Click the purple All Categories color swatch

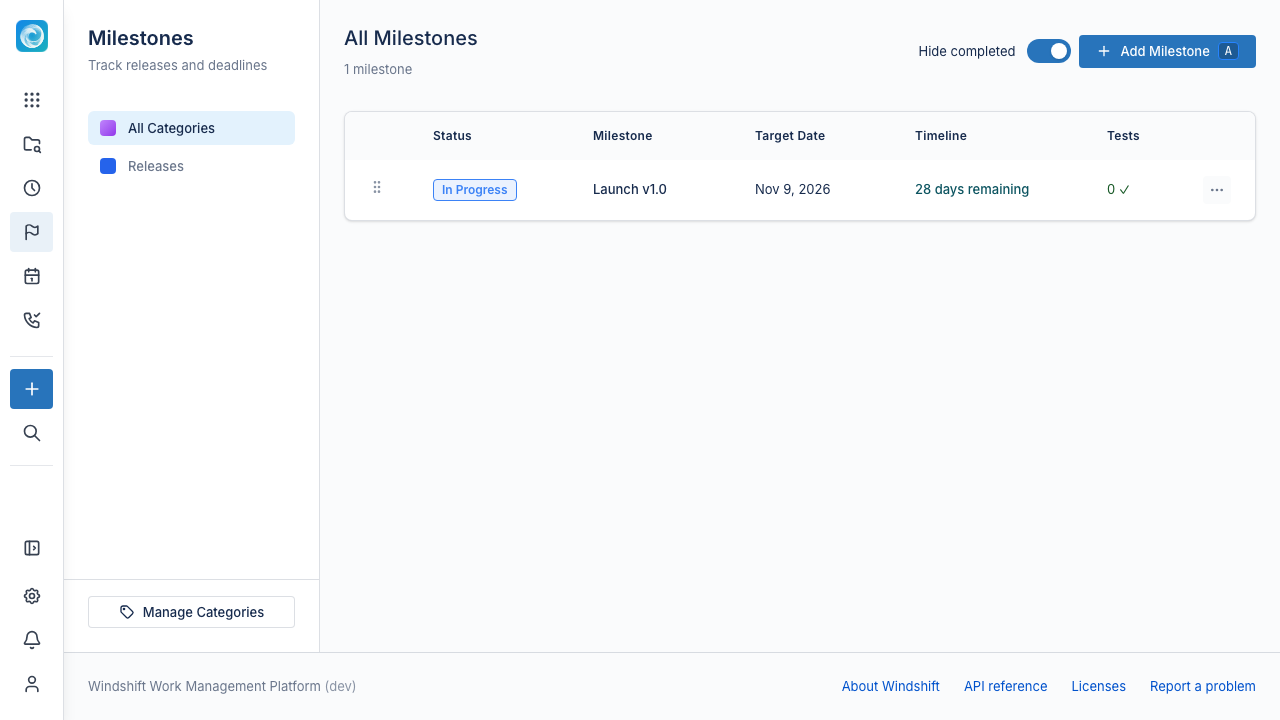(x=108, y=128)
